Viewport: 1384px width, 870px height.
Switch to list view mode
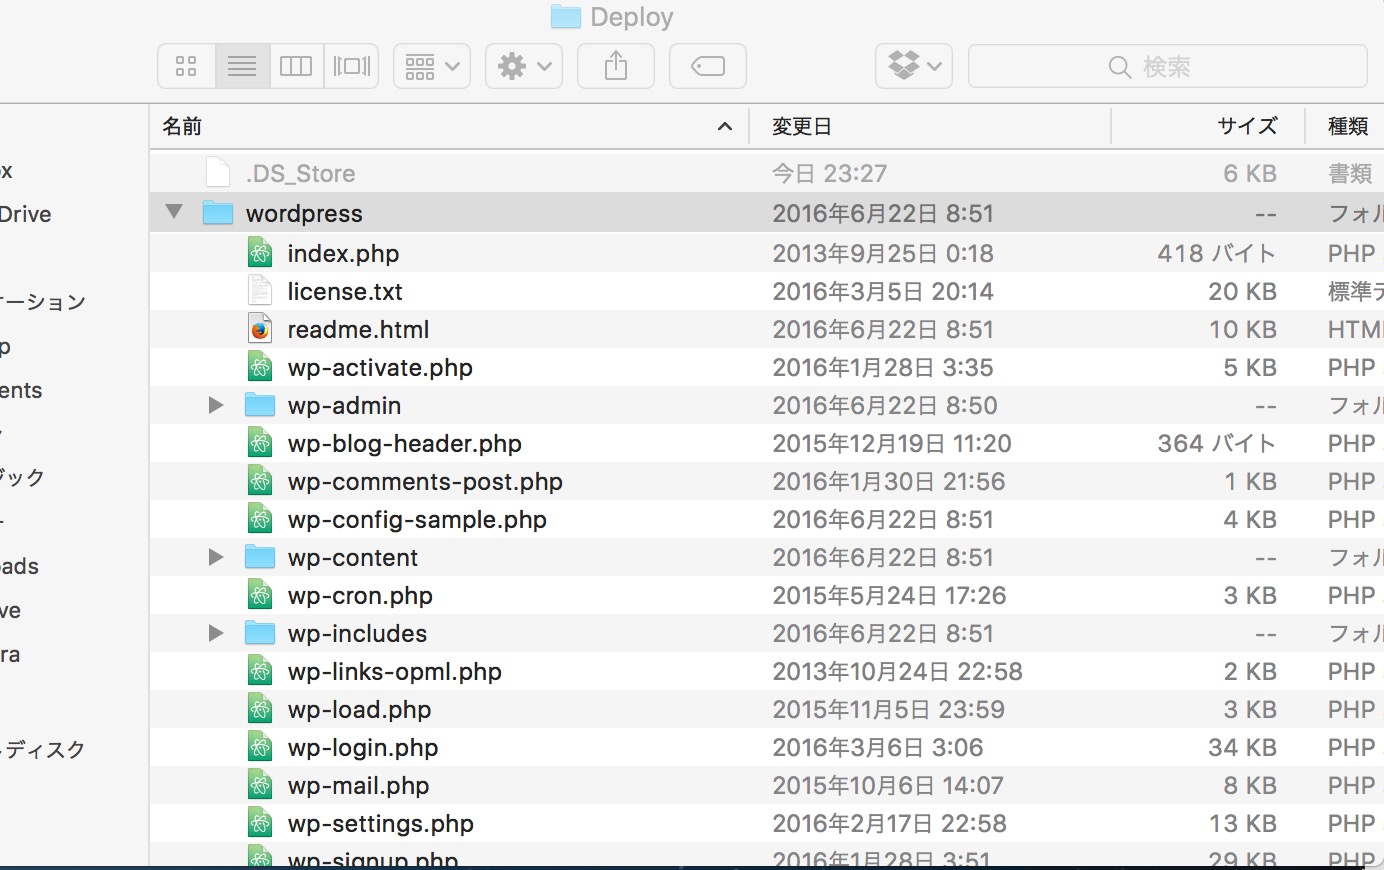click(242, 66)
